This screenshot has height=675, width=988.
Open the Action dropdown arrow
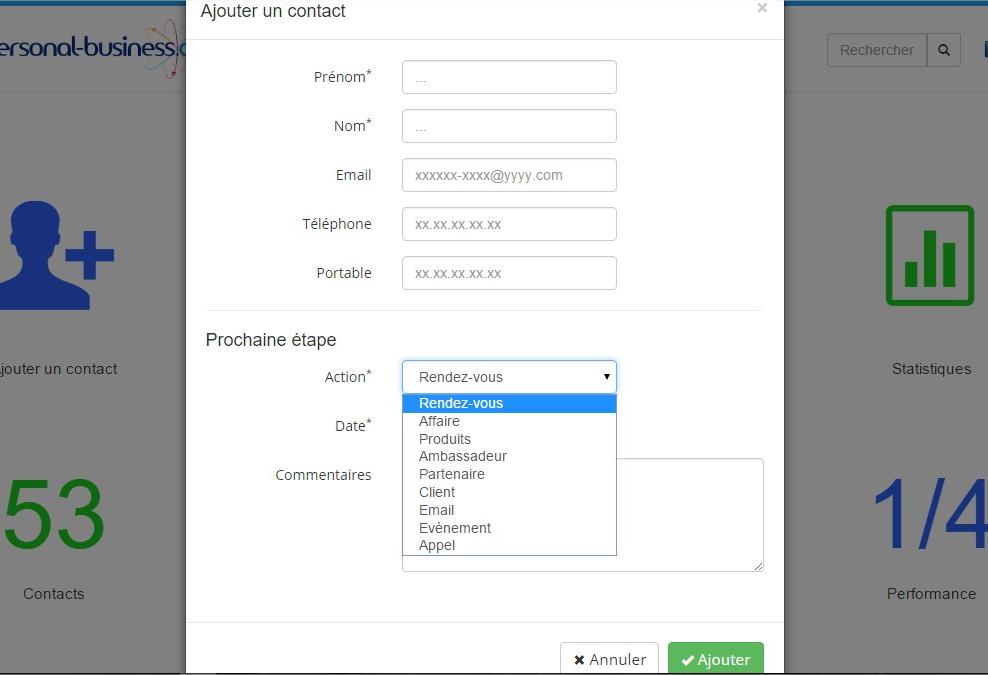tap(606, 377)
